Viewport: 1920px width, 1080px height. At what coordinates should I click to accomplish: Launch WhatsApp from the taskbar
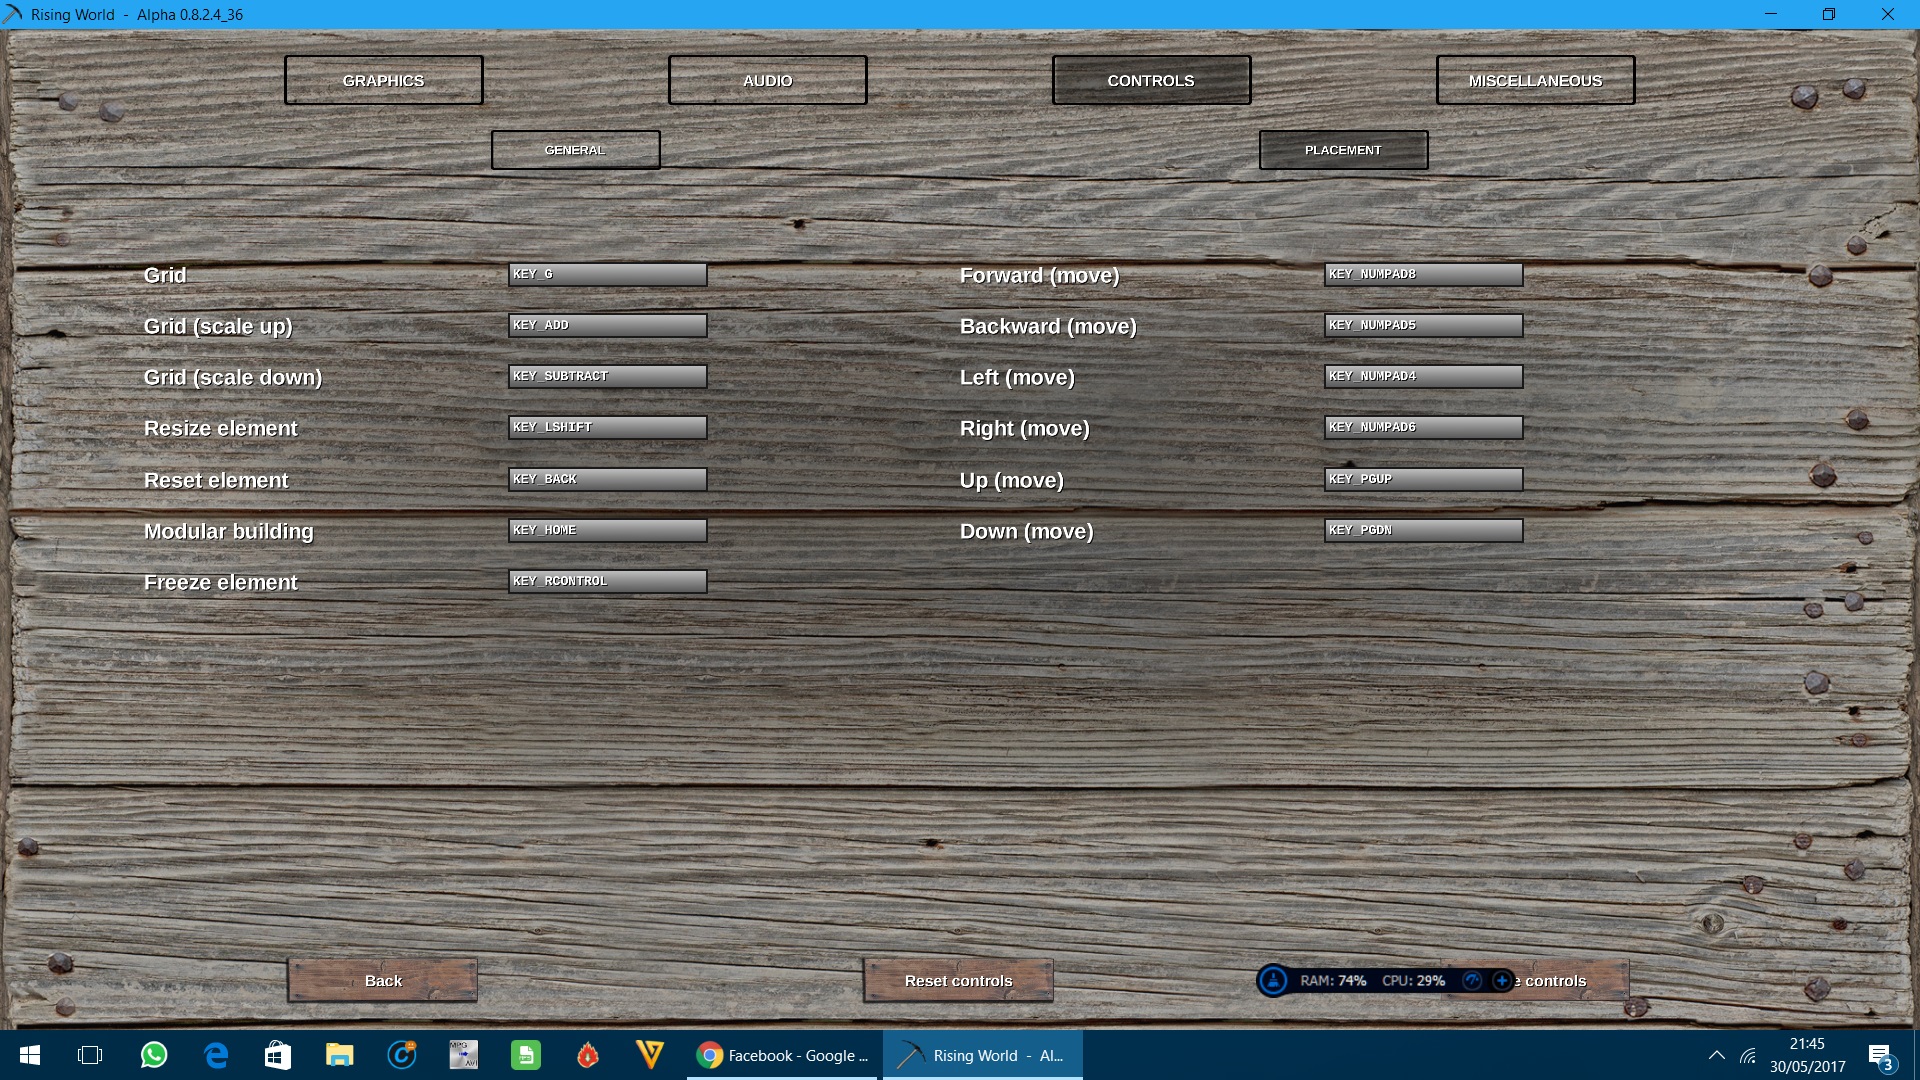pos(154,1055)
